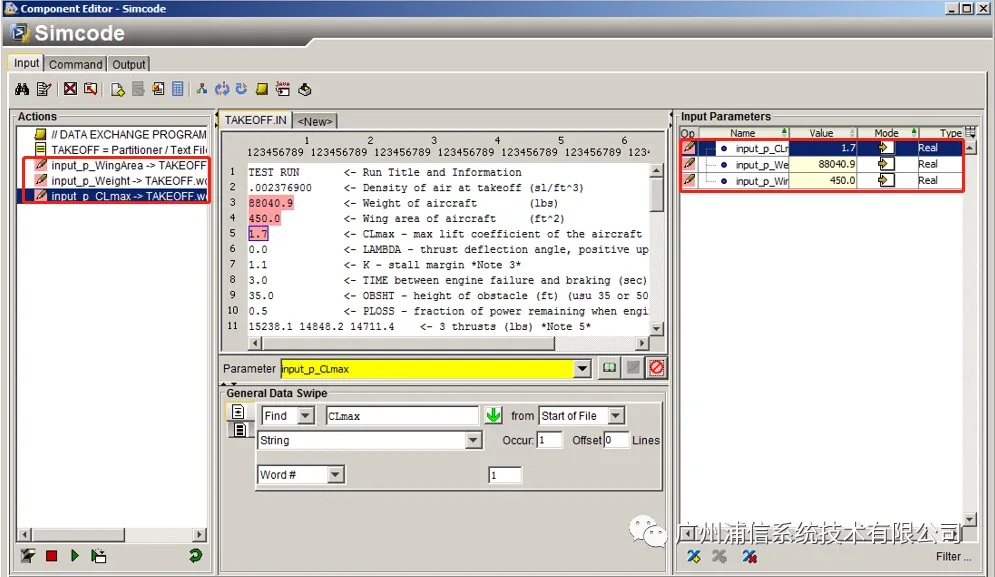This screenshot has width=995, height=577.
Task: Switch to the Command tab
Action: pos(76,64)
